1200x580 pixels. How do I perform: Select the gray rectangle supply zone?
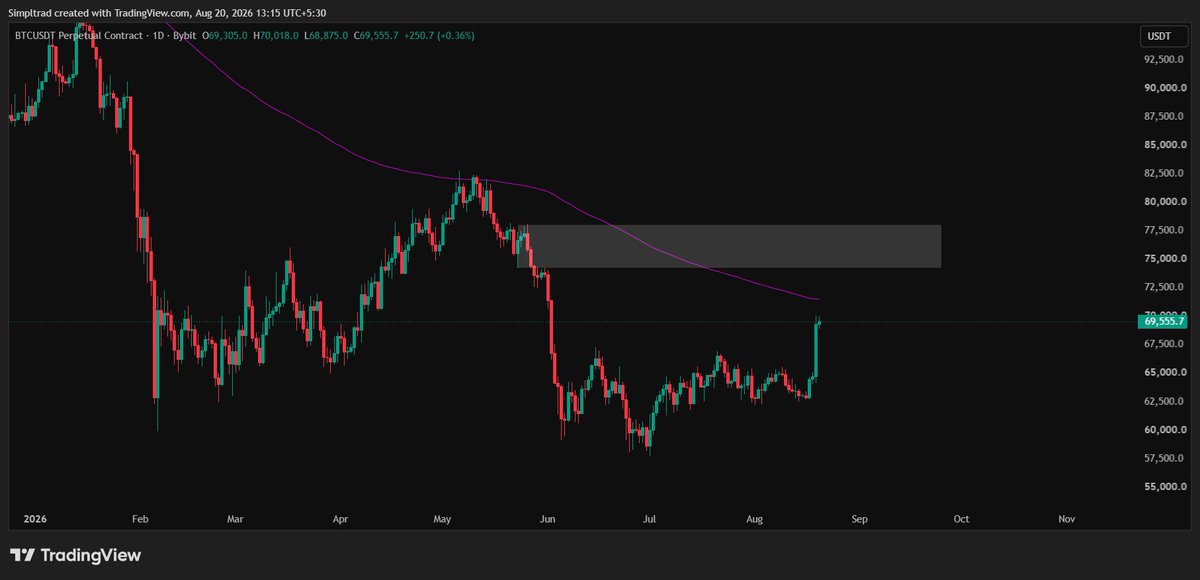[729, 246]
